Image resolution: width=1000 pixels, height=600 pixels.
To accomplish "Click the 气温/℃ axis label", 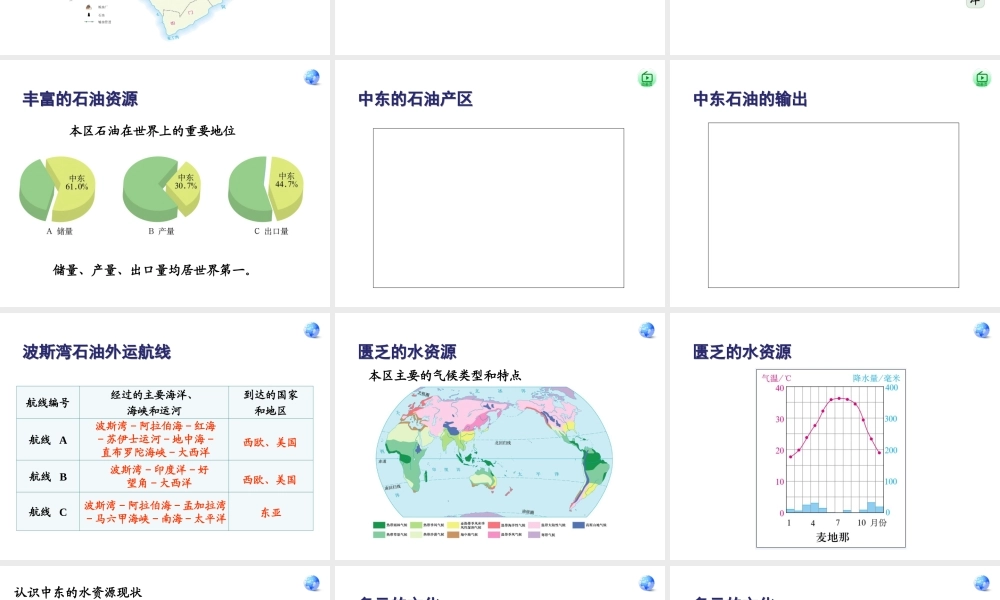I will [776, 378].
